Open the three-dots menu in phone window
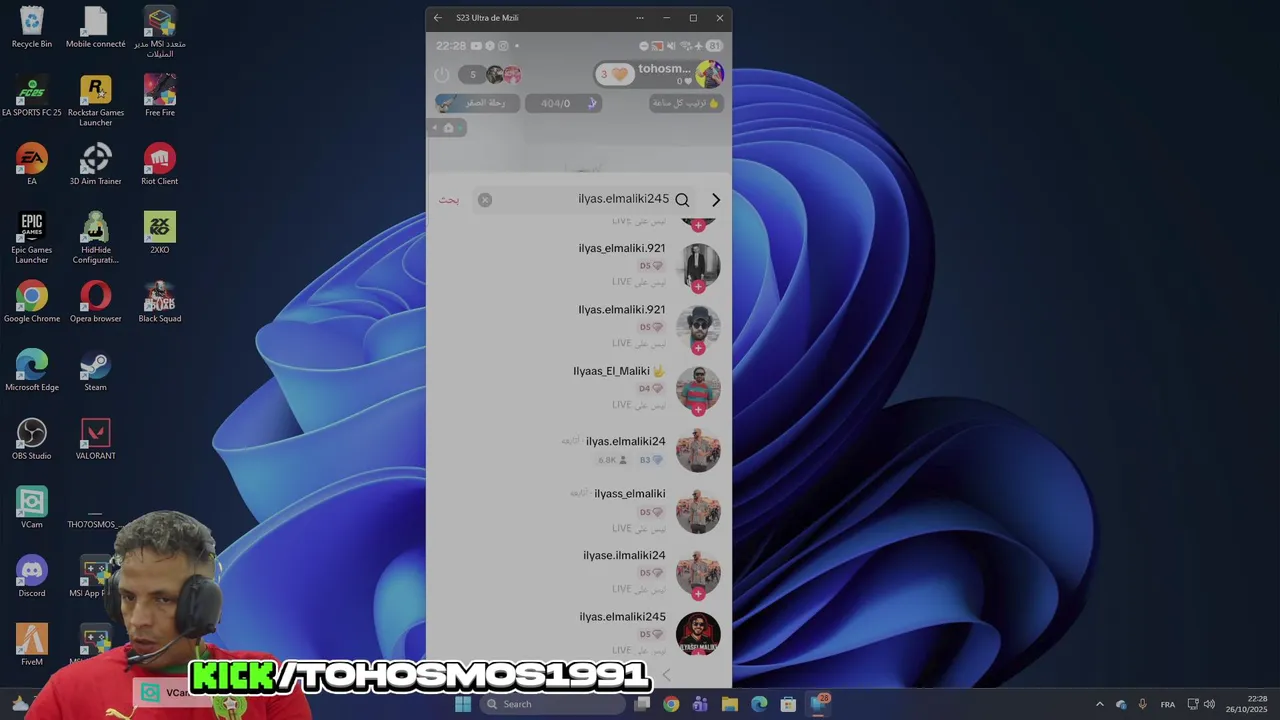Screen dimensions: 1280x720 point(640,18)
